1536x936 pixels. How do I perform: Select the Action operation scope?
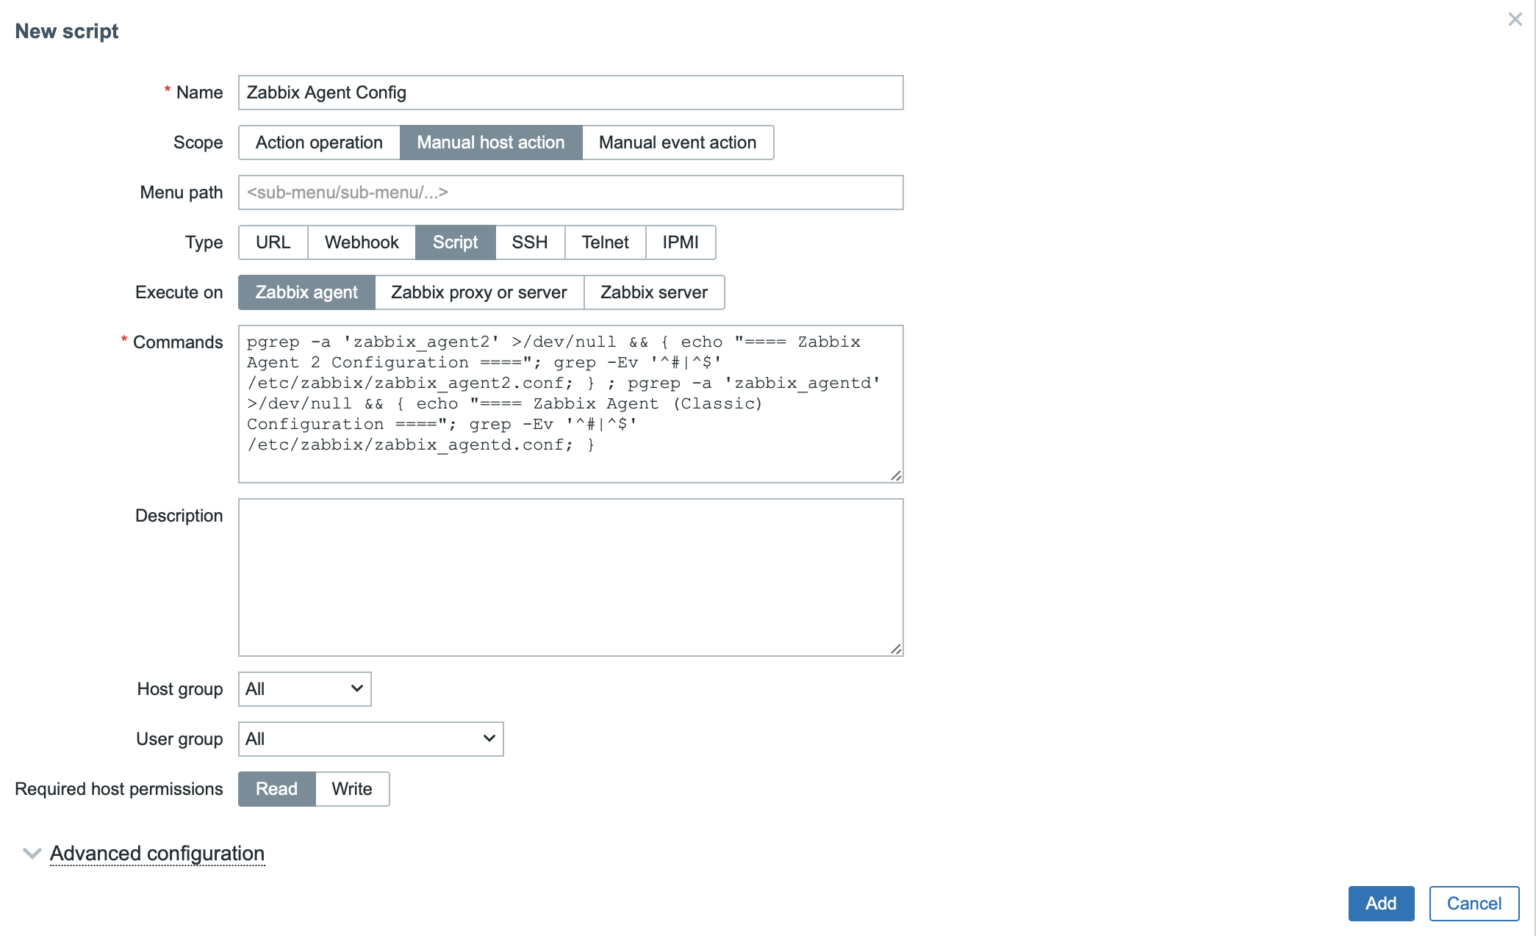tap(318, 142)
